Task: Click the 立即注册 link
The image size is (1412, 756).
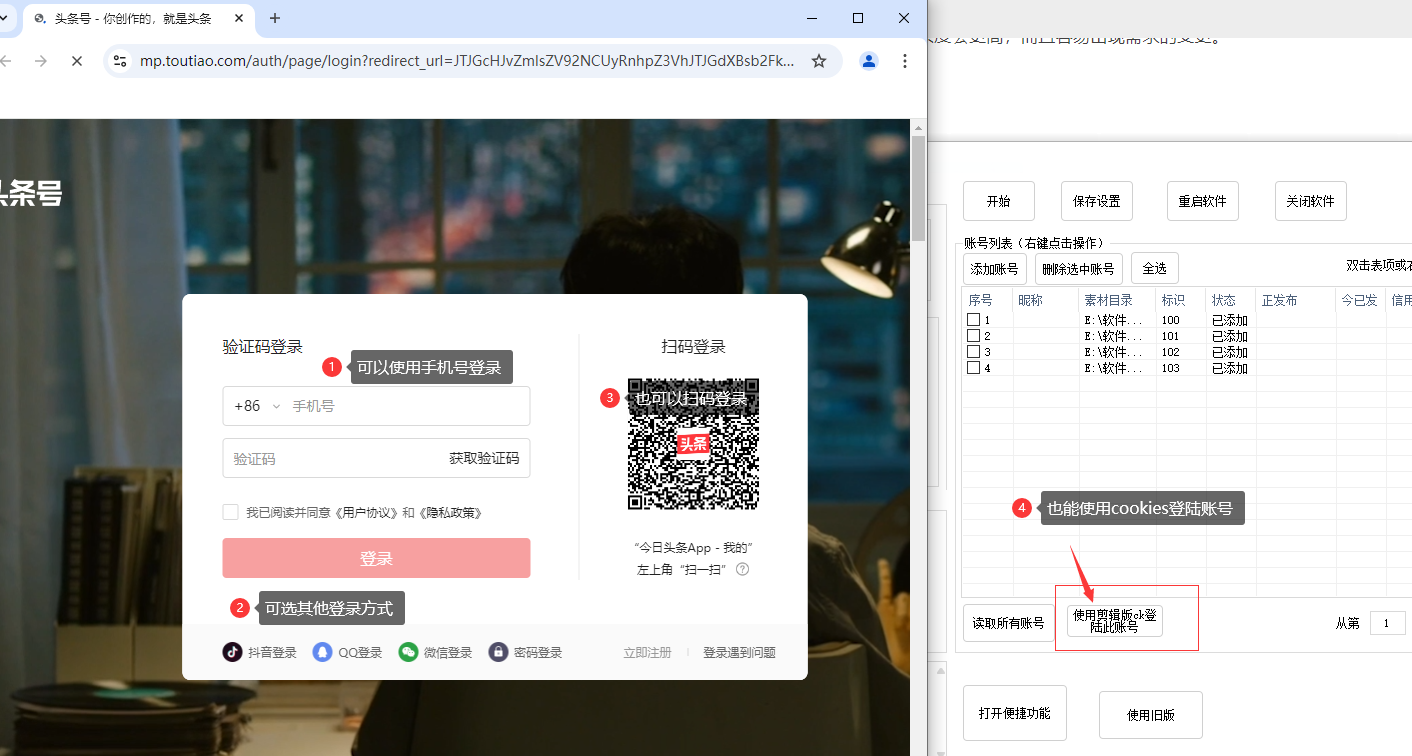Action: (647, 653)
